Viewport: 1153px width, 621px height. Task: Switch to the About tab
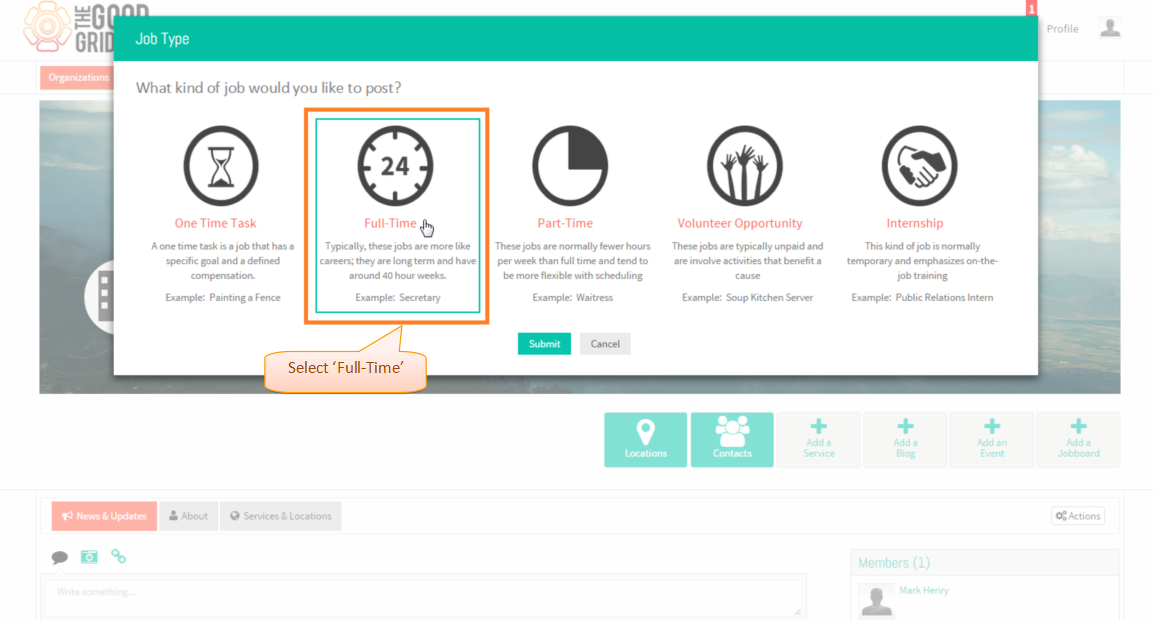[189, 516]
